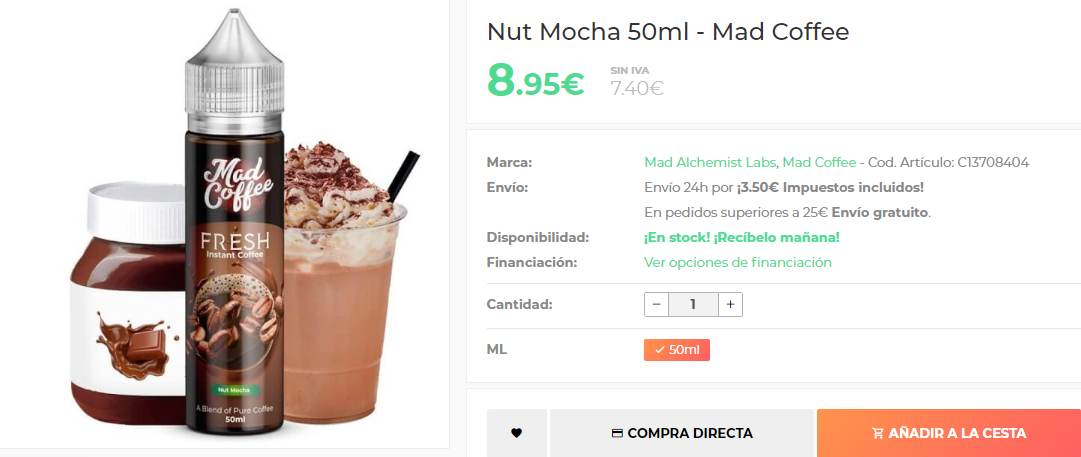Click the AÑADIR A LA CESTA button
This screenshot has height=457, width=1081.
pos(949,433)
